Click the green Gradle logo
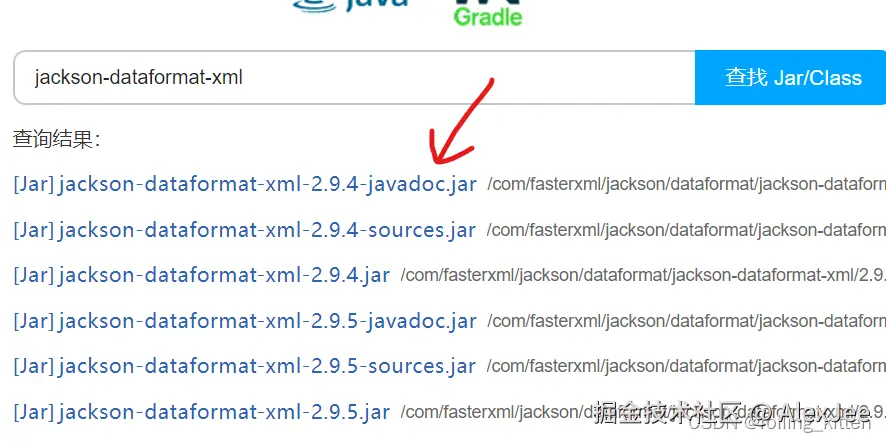886x442 pixels. point(488,13)
